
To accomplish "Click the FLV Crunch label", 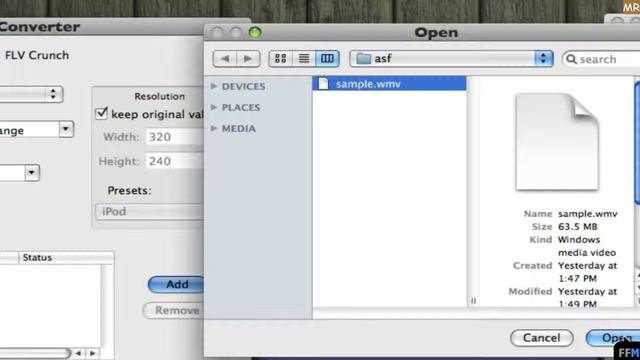I will 37,55.
